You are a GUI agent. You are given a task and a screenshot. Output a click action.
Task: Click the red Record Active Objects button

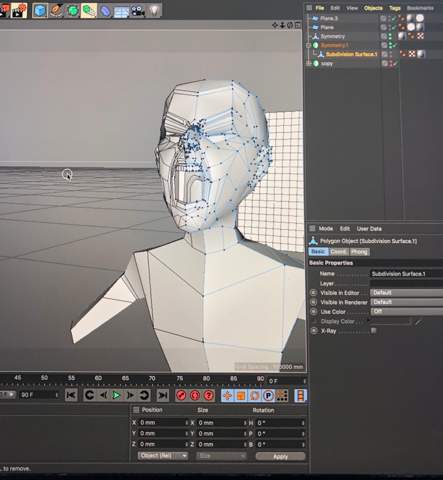[x=181, y=395]
